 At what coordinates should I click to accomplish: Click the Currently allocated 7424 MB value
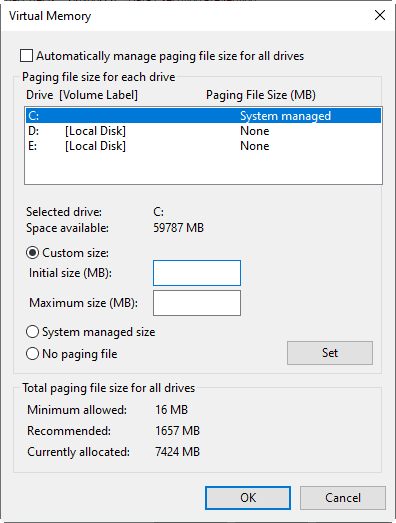tap(177, 452)
